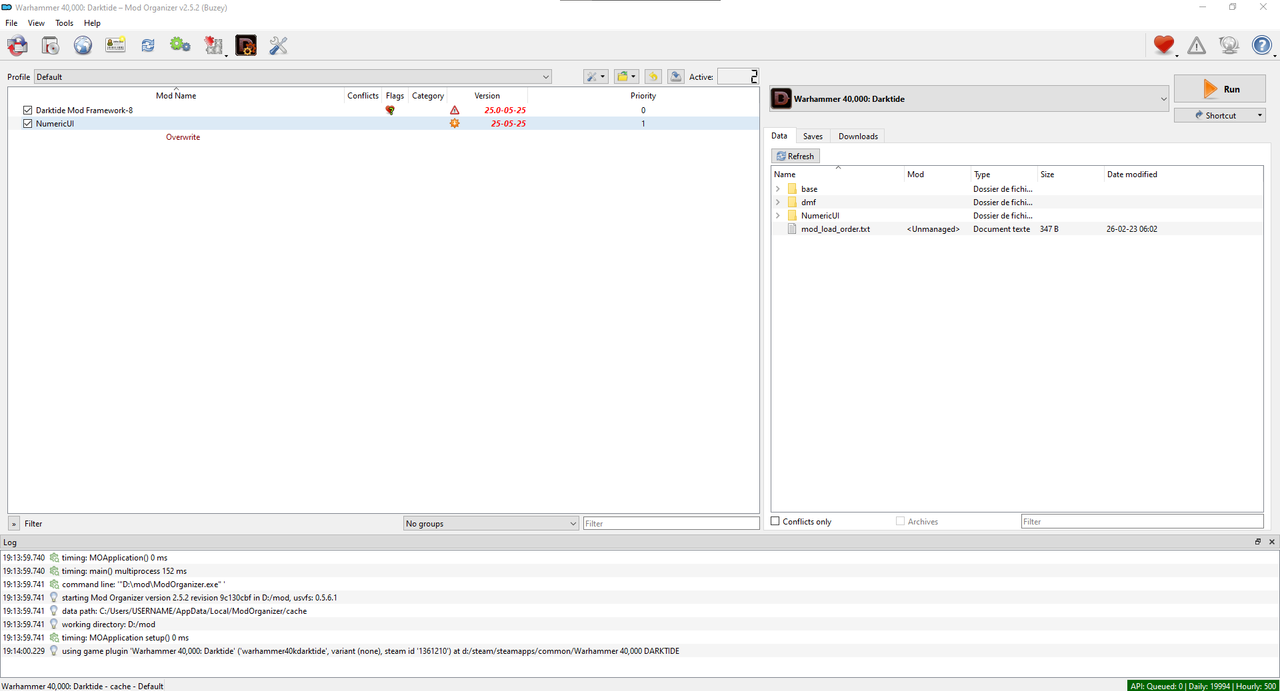This screenshot has width=1280, height=691.
Task: Expand the dmf folder tree node
Action: coord(778,202)
